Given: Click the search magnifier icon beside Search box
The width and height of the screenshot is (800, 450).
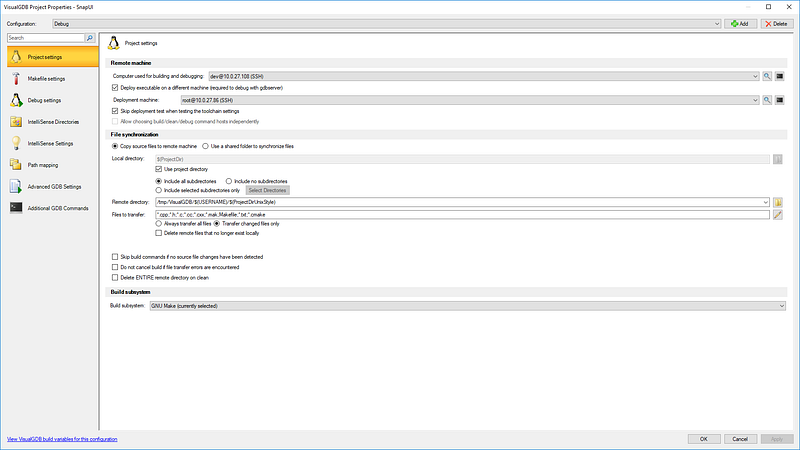Looking at the screenshot, I should coord(90,38).
